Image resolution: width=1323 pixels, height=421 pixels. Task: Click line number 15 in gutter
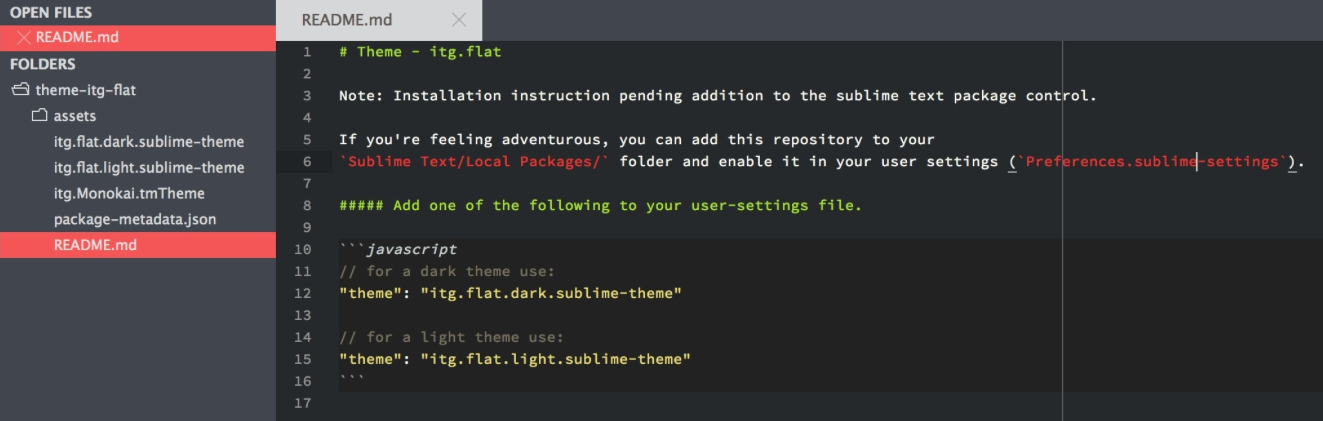point(303,359)
